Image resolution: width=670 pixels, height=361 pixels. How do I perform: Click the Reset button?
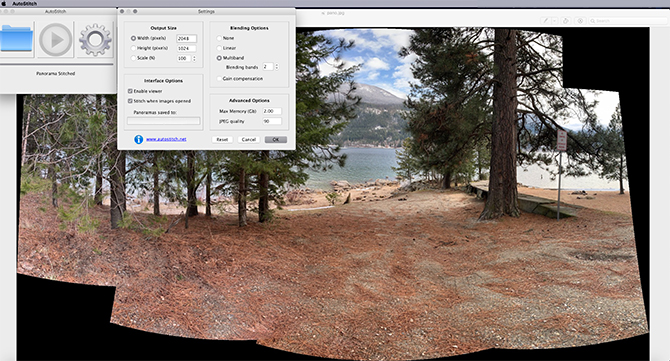[222, 140]
